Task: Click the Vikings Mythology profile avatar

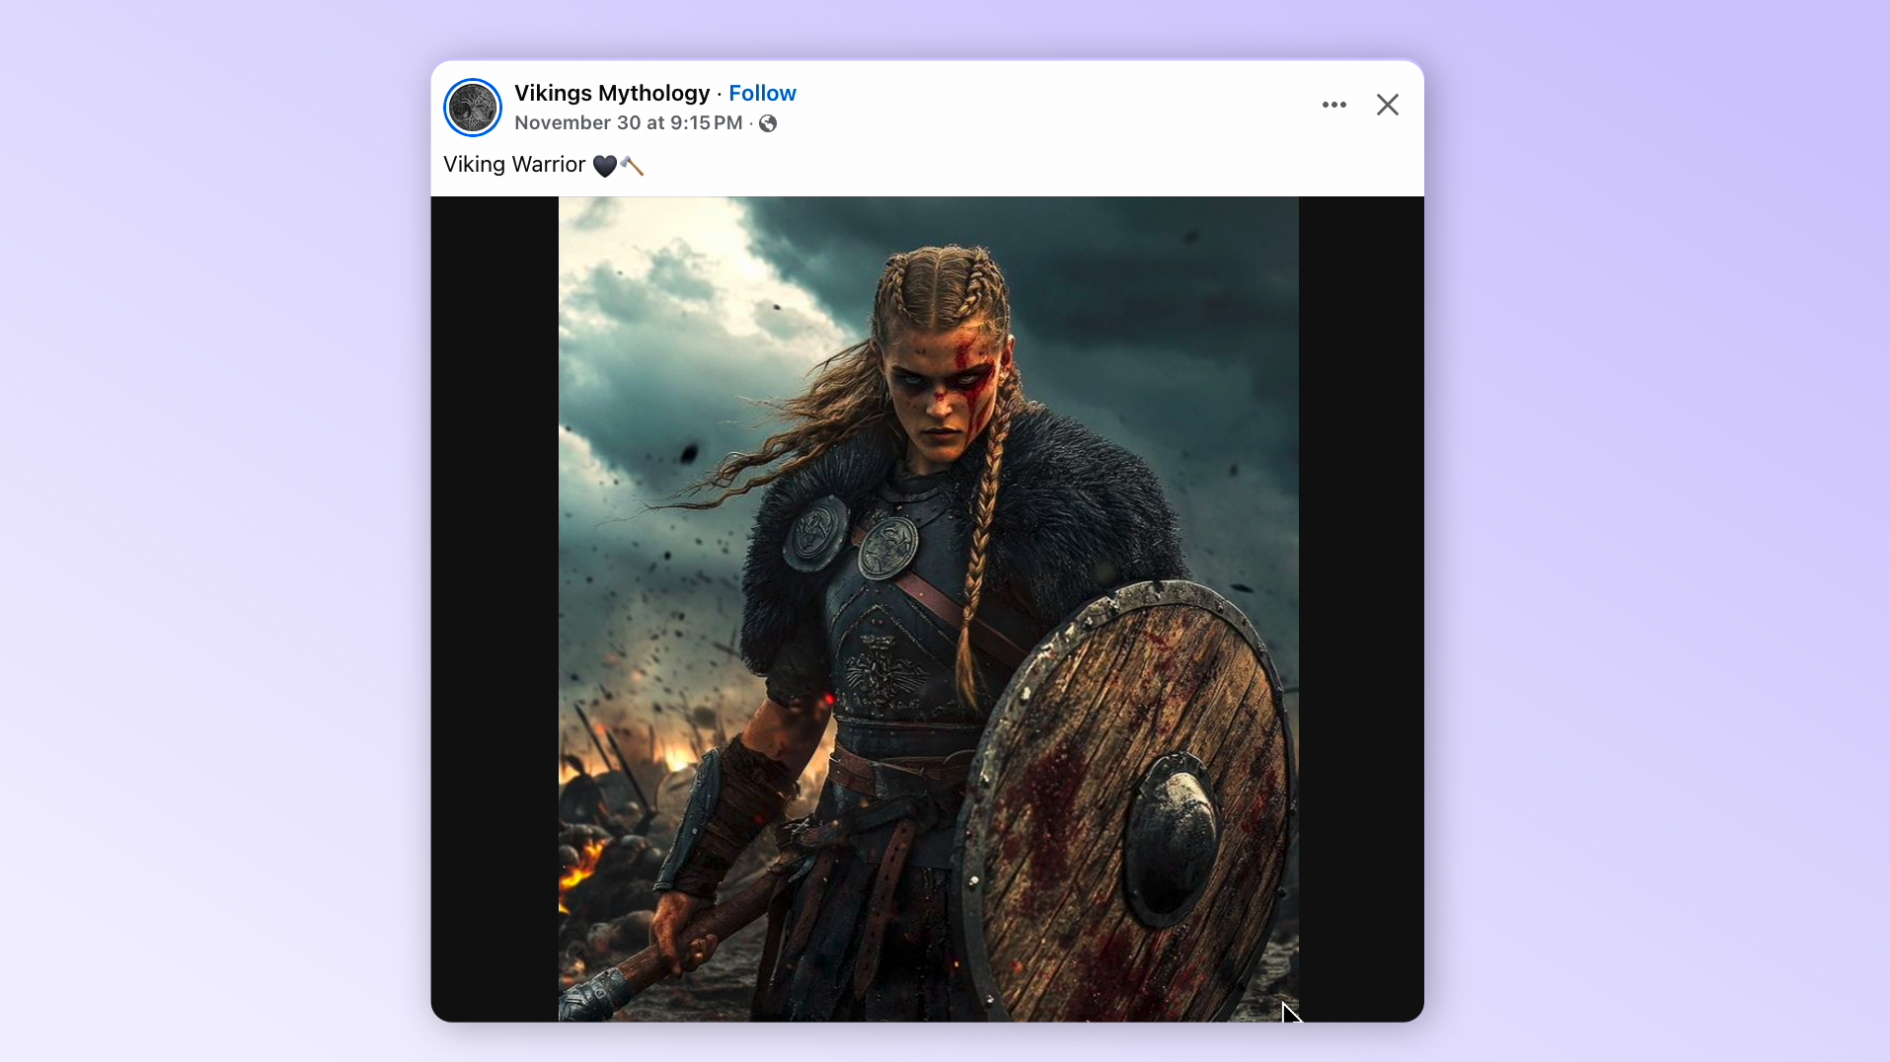Action: point(472,107)
